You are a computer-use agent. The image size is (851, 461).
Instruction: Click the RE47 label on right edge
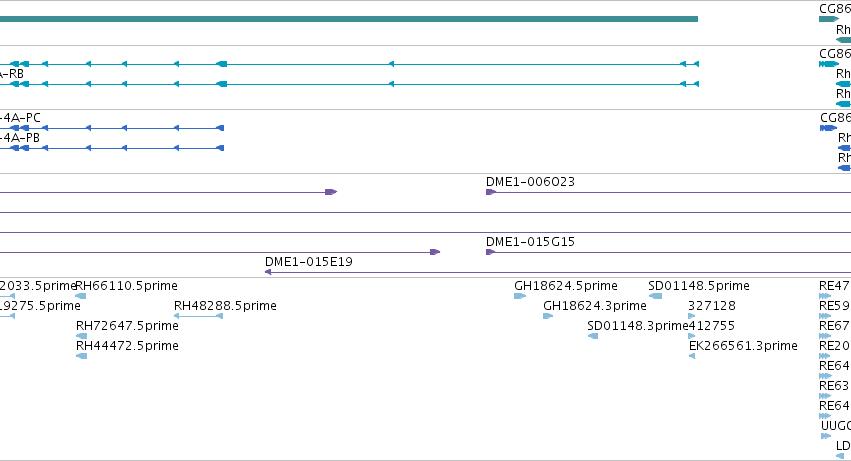pos(834,286)
